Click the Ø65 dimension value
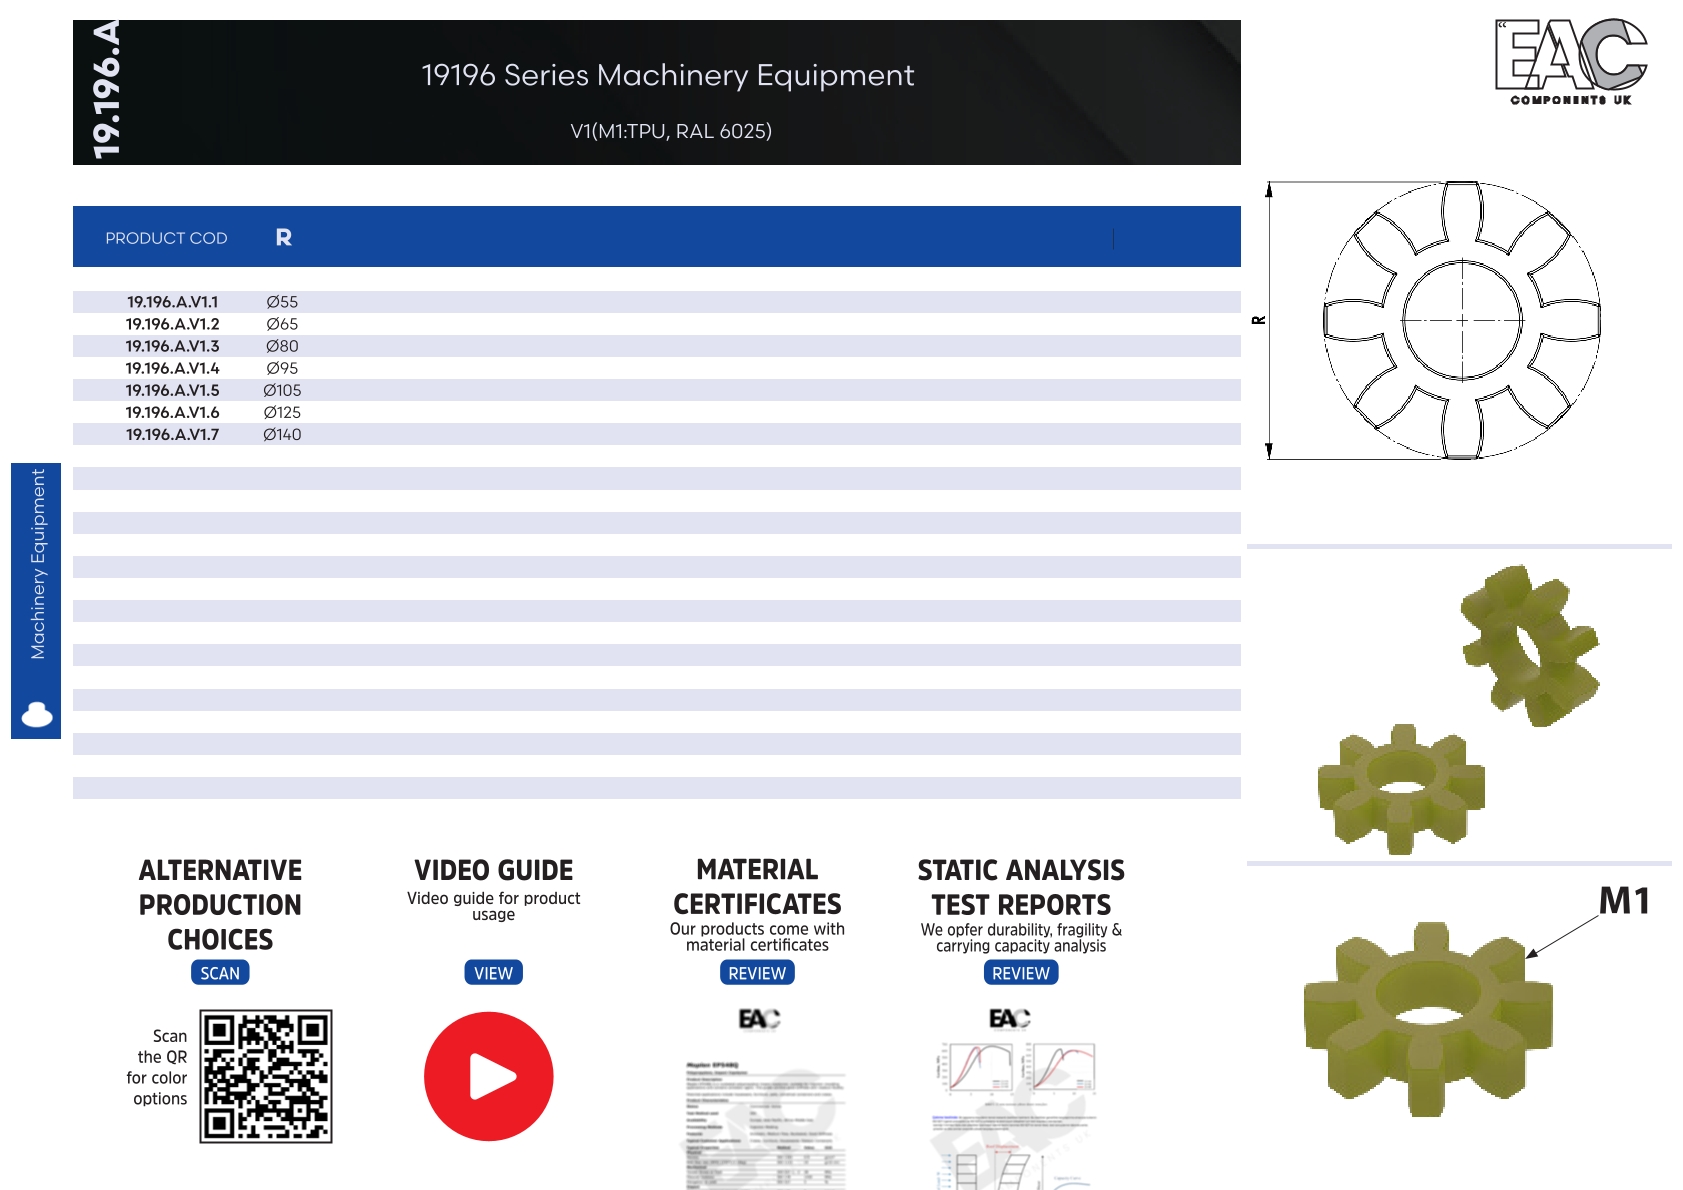The width and height of the screenshot is (1683, 1190). (x=282, y=324)
